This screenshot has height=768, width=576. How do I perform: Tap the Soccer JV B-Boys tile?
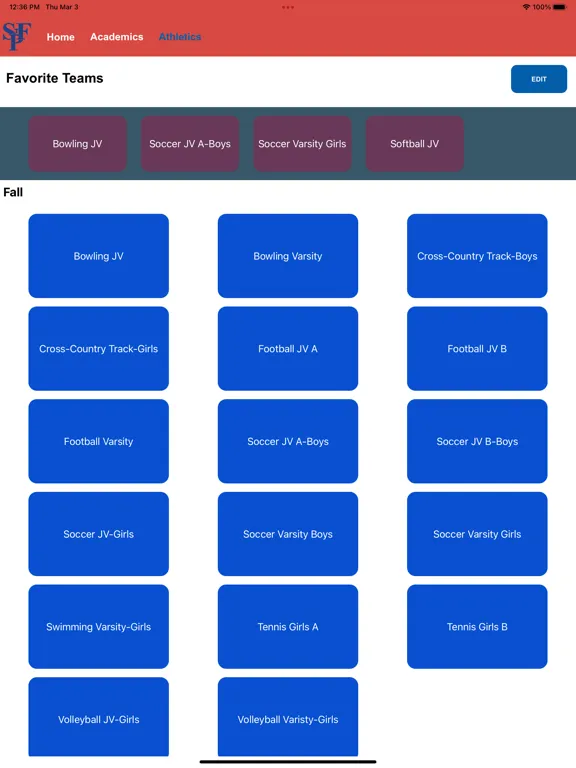click(477, 441)
